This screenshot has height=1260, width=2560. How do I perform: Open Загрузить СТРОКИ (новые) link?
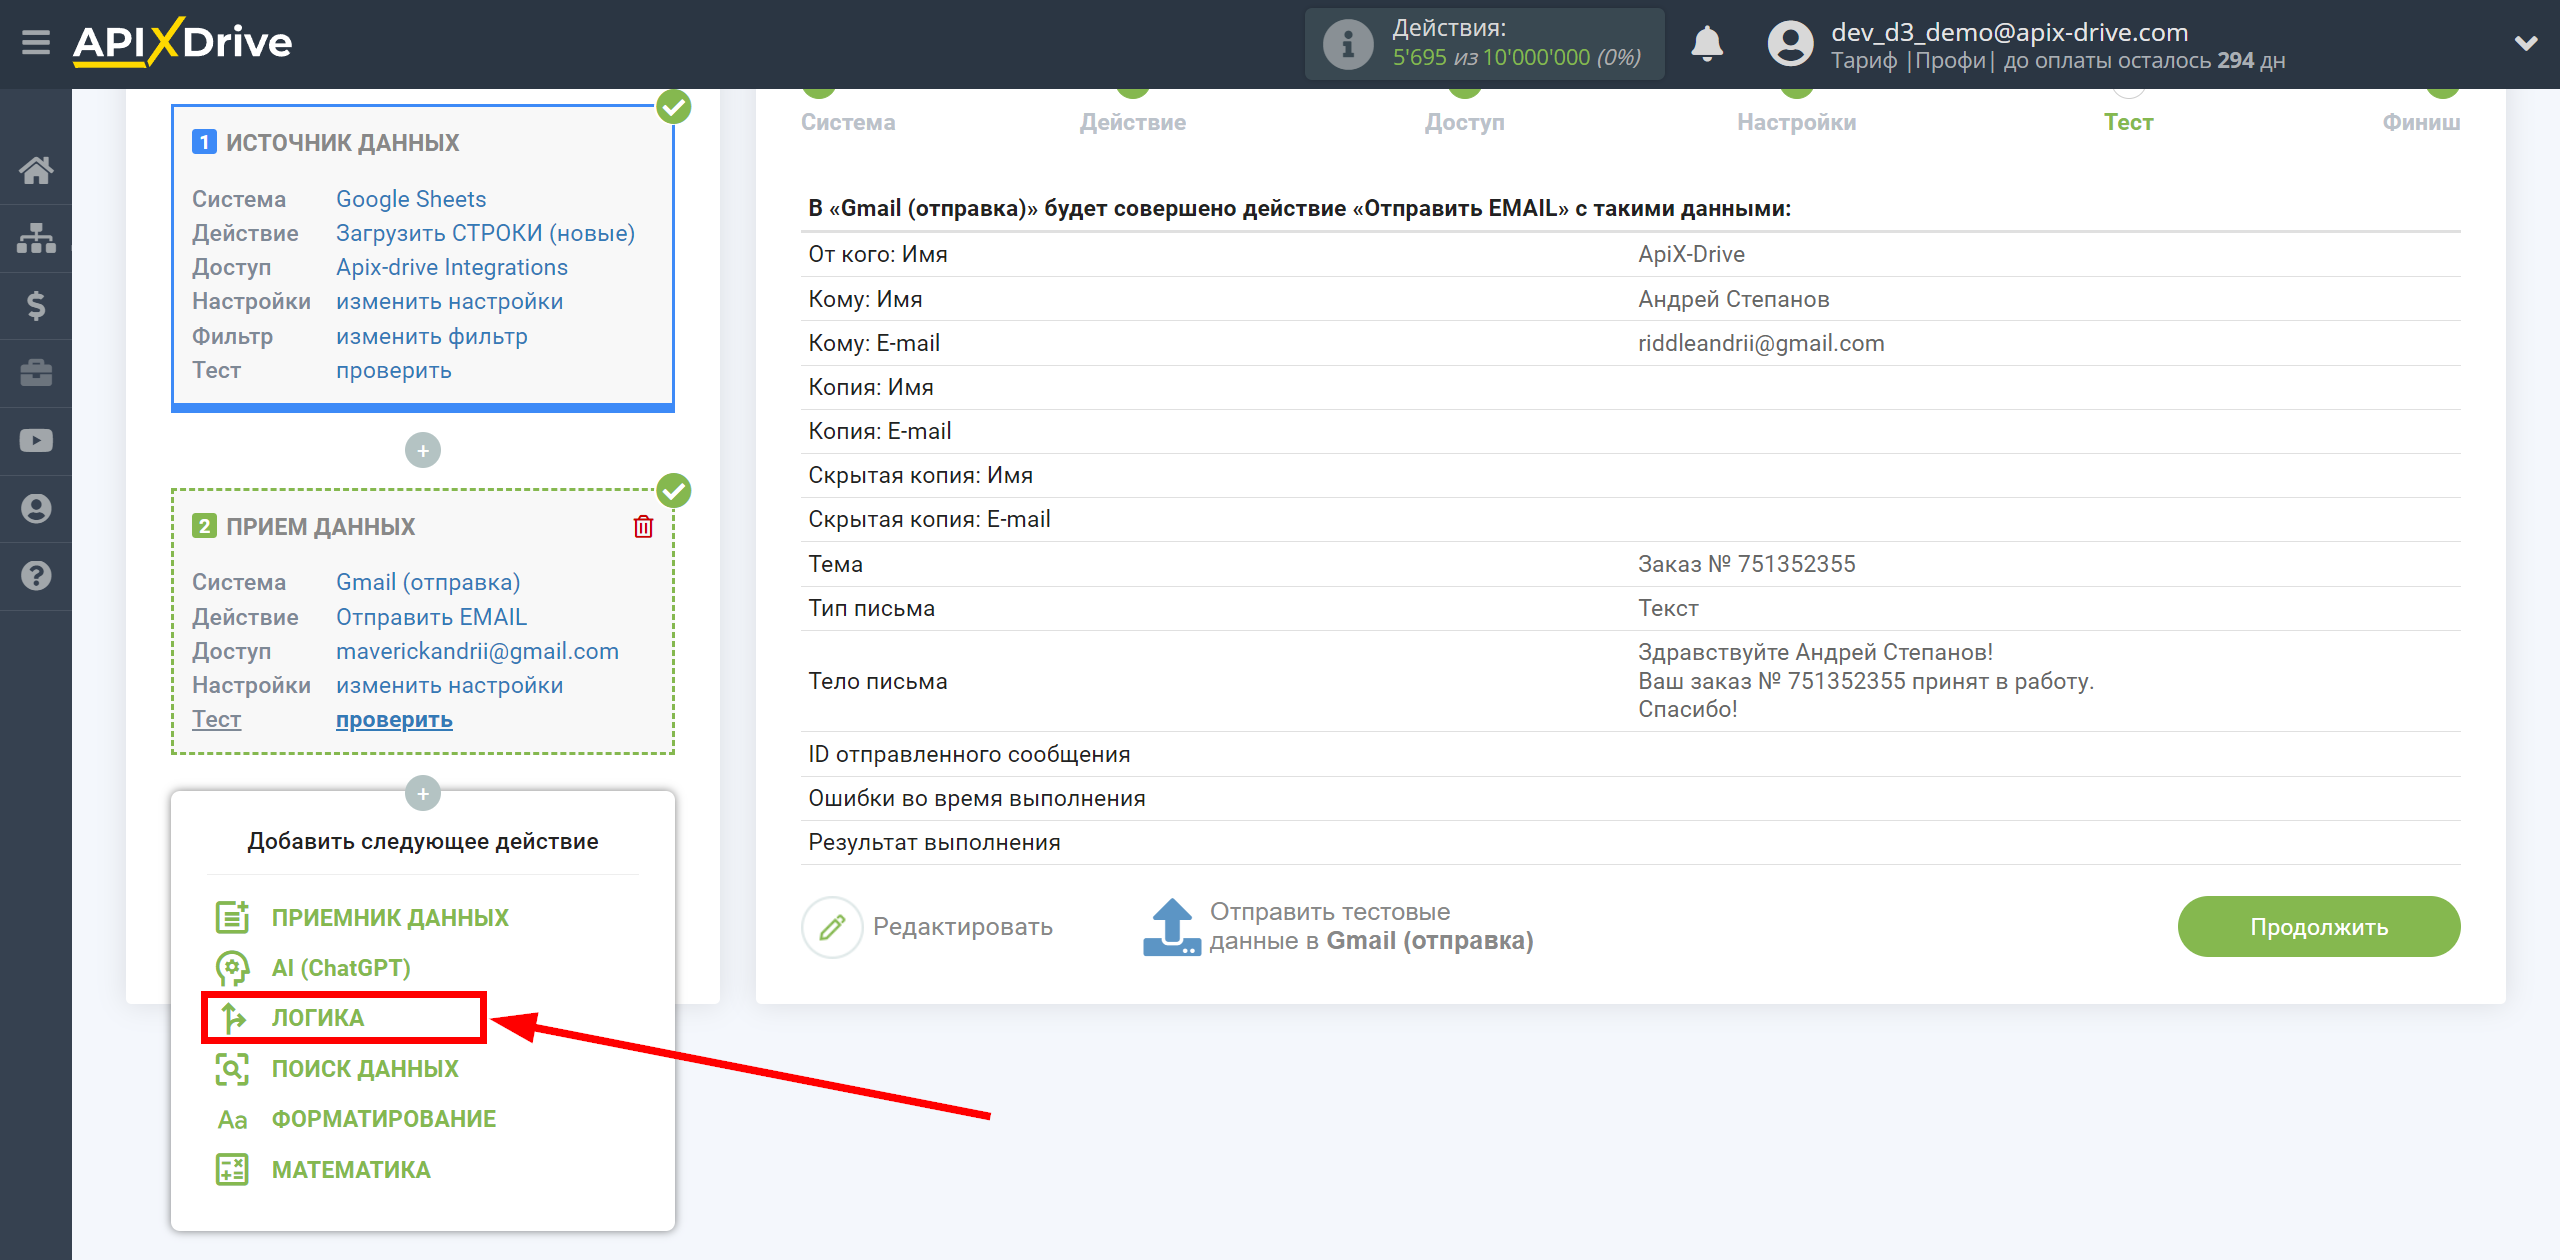pos(485,233)
